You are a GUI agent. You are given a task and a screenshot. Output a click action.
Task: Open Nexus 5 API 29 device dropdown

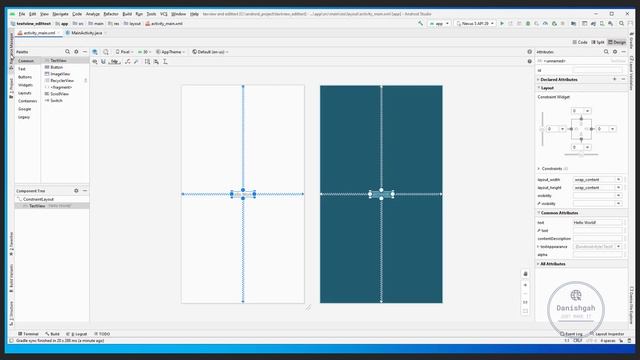tap(475, 24)
